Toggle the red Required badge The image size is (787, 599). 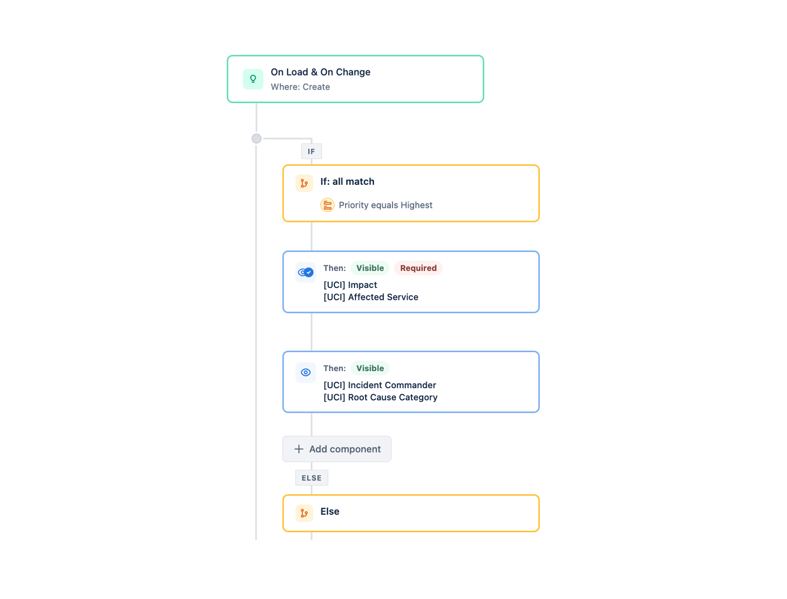point(418,268)
